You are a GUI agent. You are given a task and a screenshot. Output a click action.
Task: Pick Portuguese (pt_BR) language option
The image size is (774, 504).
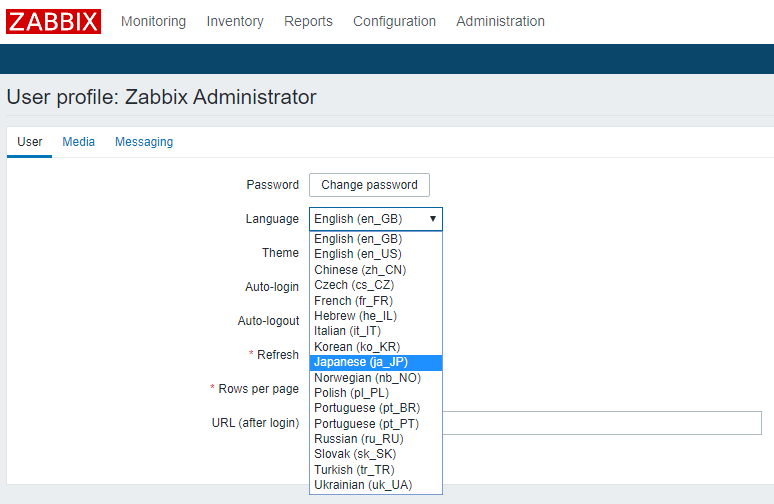[x=367, y=408]
